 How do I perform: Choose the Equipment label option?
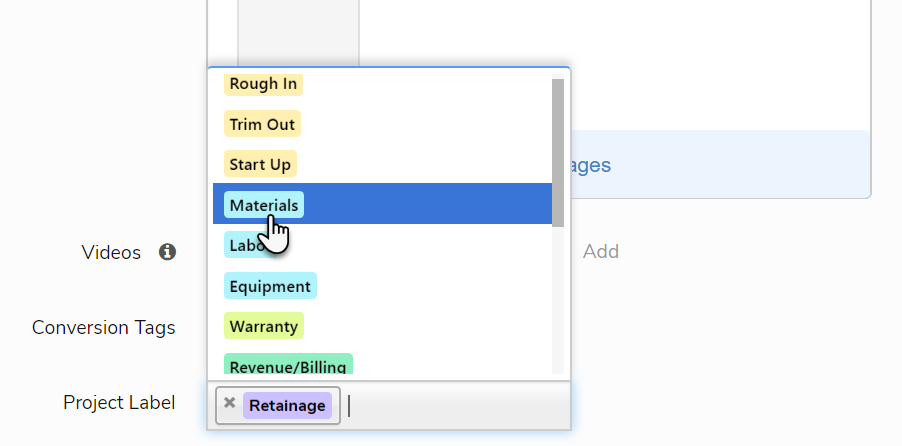[270, 286]
